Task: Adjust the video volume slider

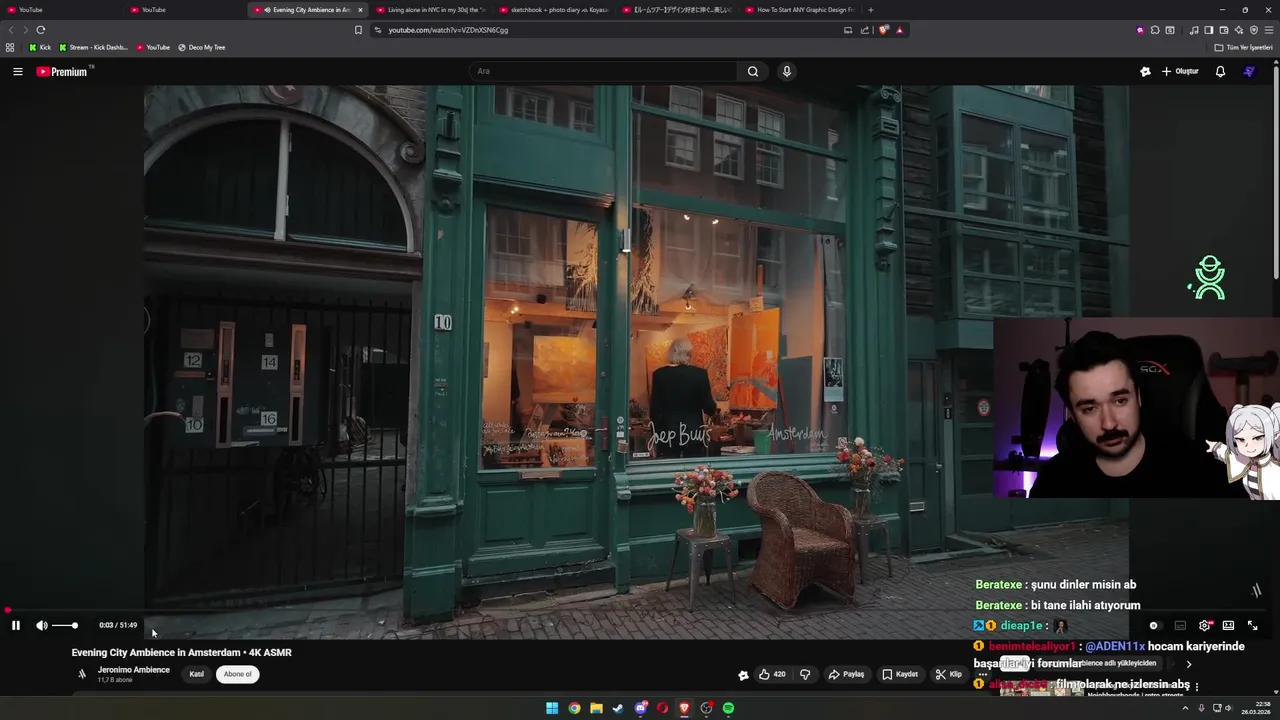Action: coord(65,625)
